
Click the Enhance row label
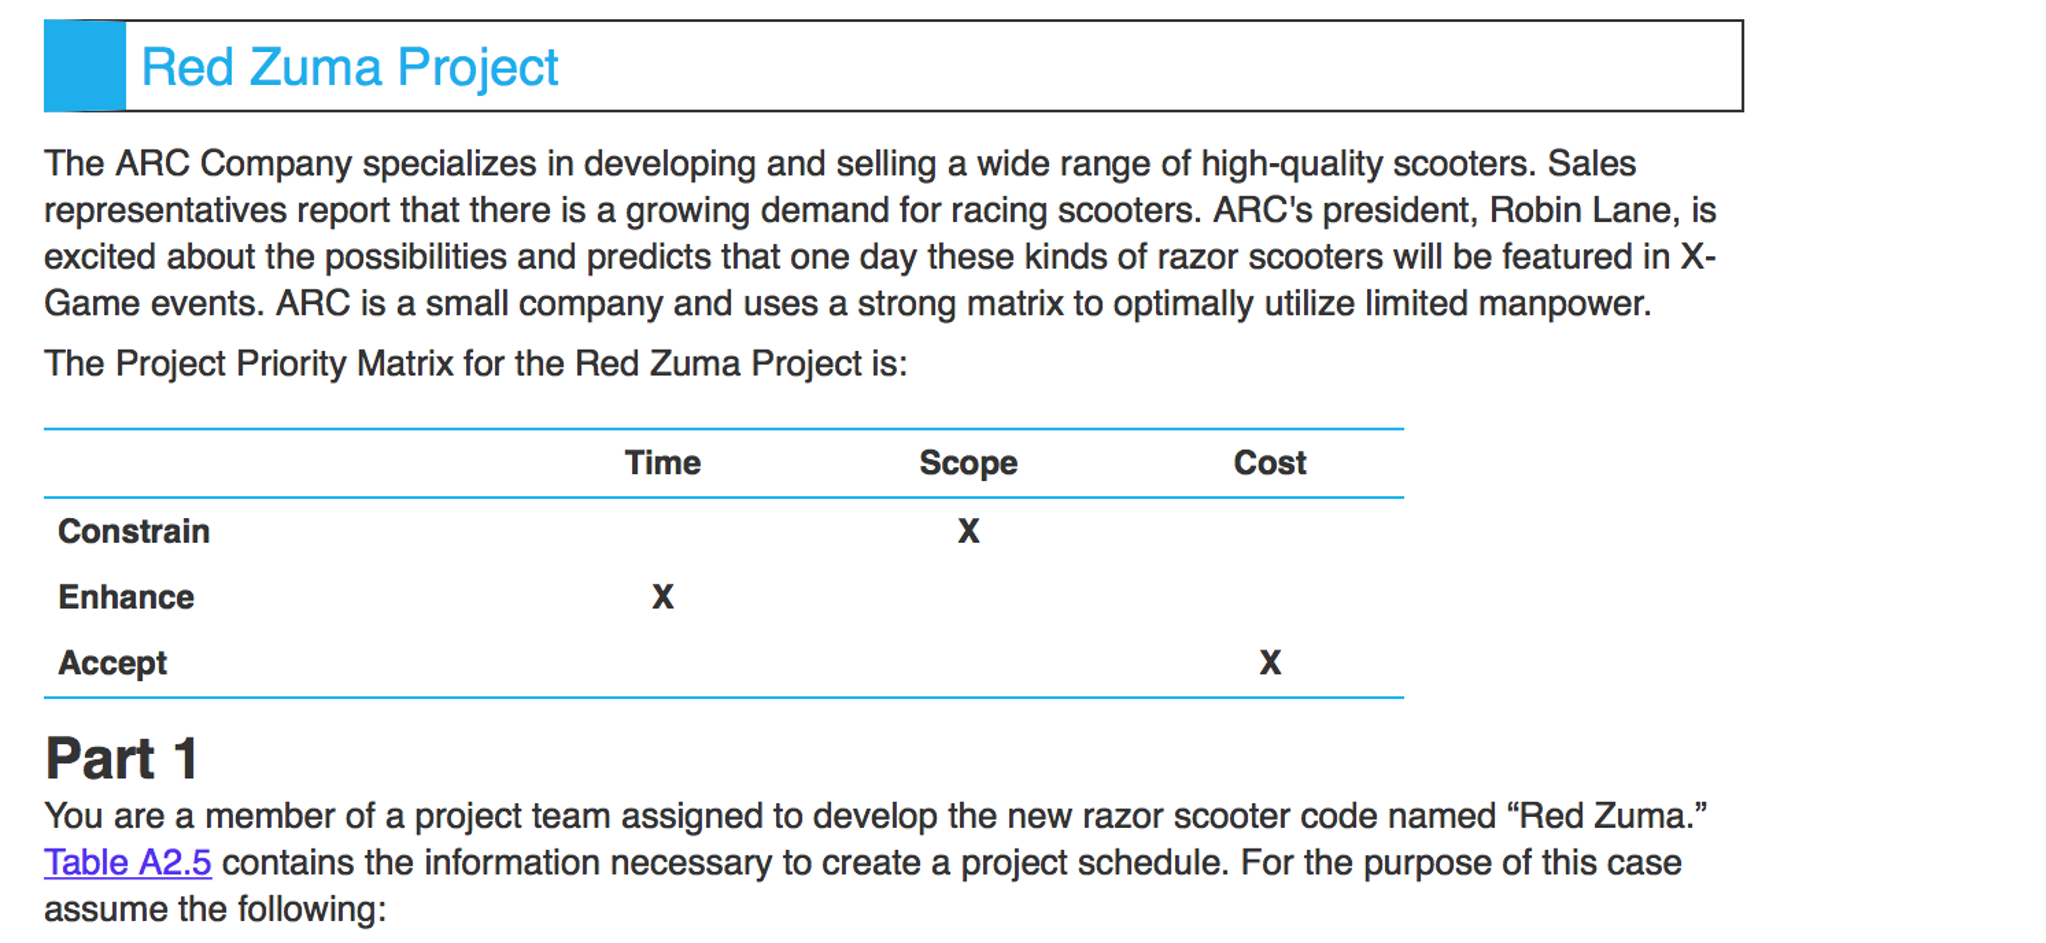tap(126, 597)
